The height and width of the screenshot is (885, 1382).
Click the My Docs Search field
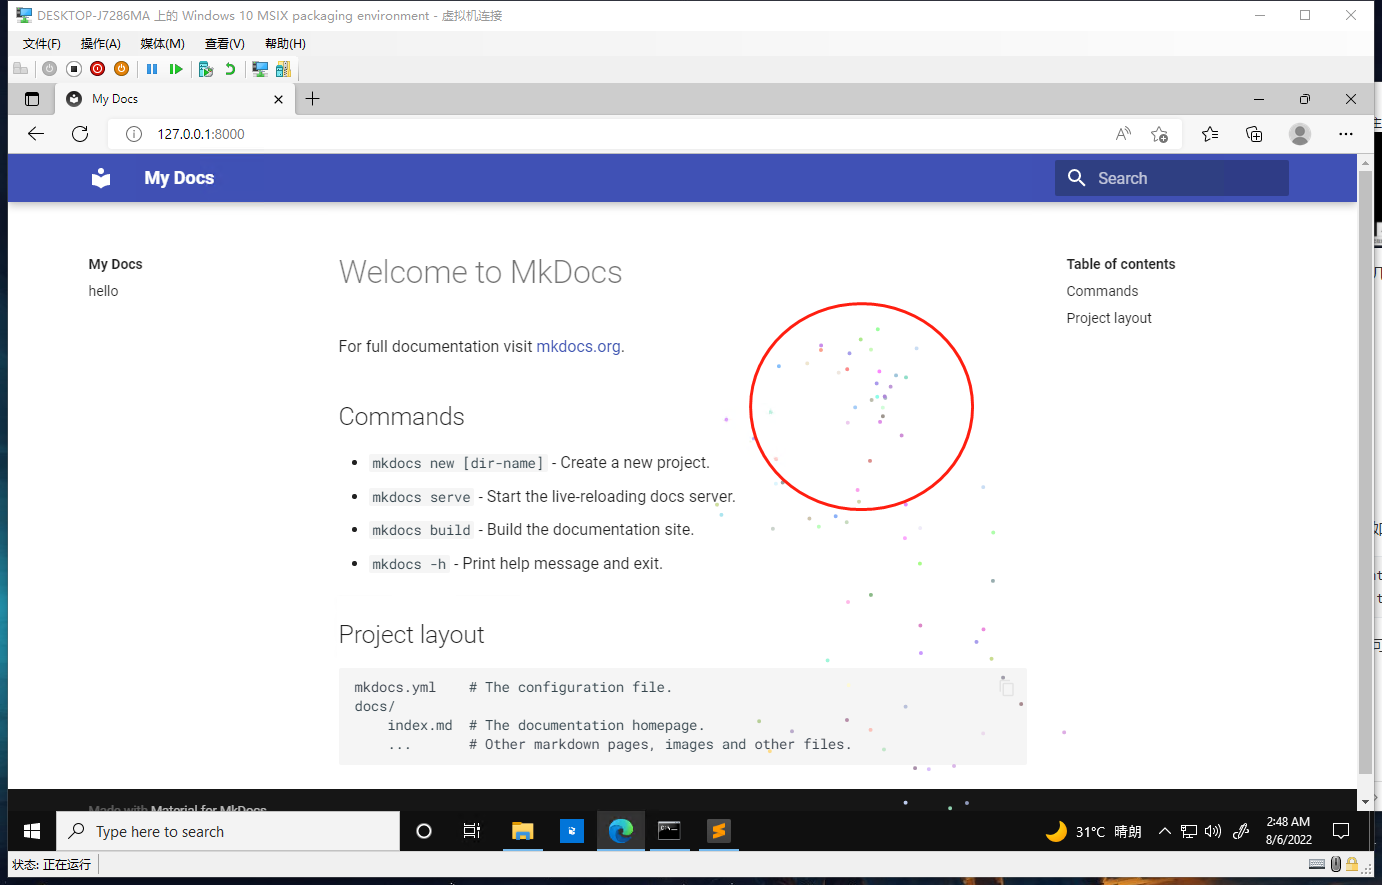point(1171,178)
